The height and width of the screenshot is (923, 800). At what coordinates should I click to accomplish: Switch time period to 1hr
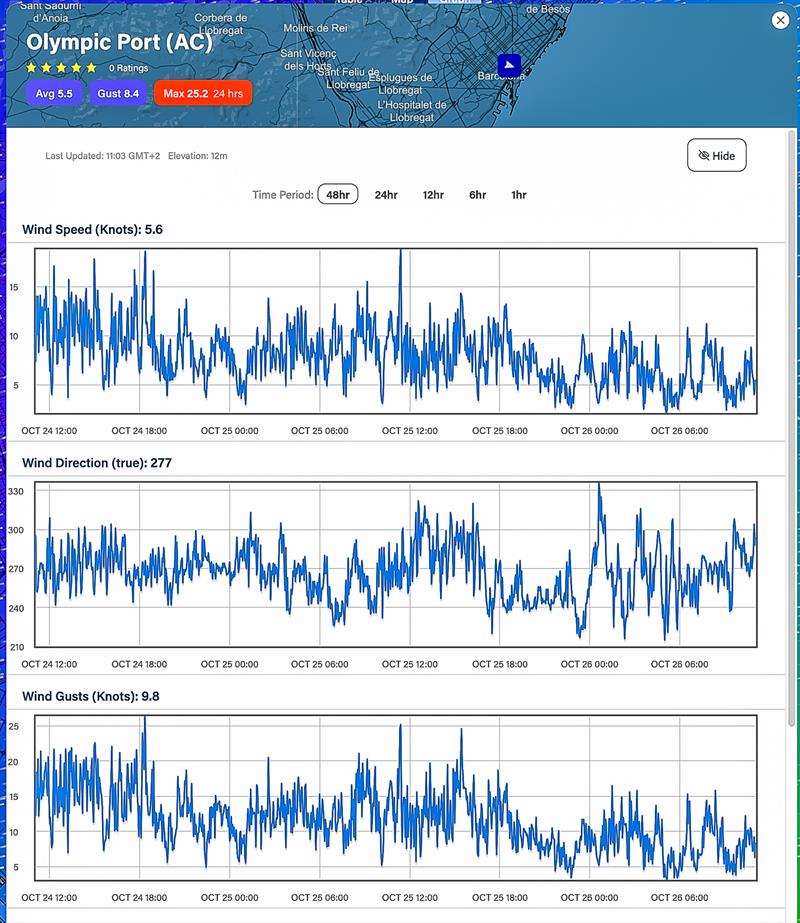click(519, 195)
